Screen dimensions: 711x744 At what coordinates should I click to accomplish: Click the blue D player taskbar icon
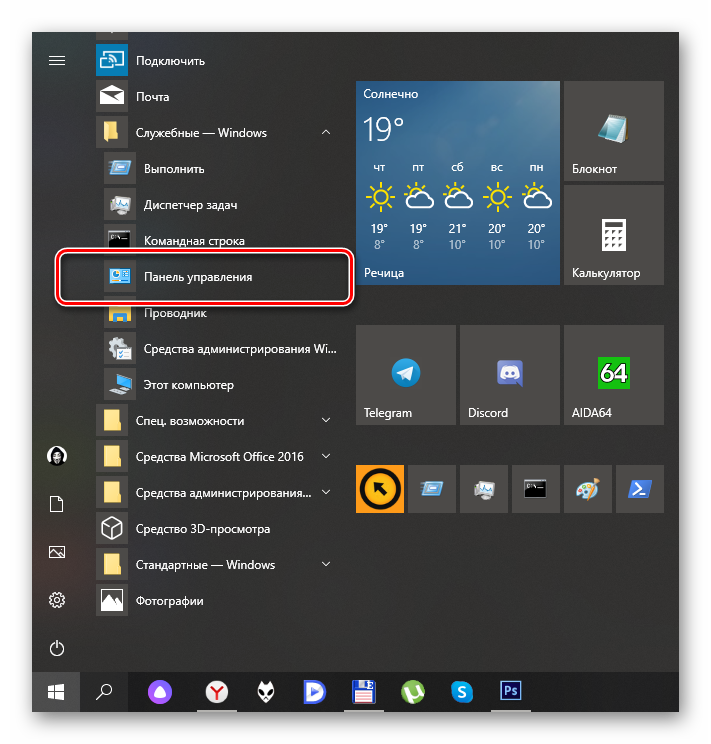click(315, 692)
